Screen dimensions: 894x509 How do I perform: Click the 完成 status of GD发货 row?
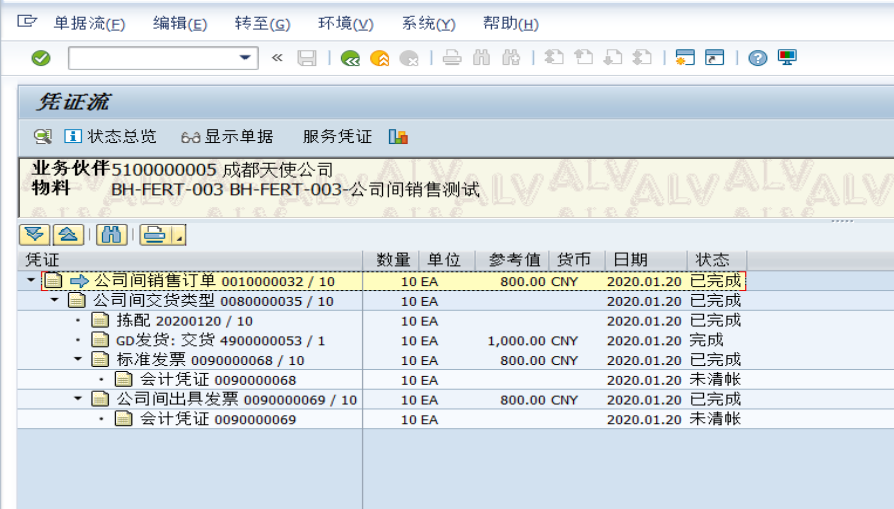[x=706, y=340]
